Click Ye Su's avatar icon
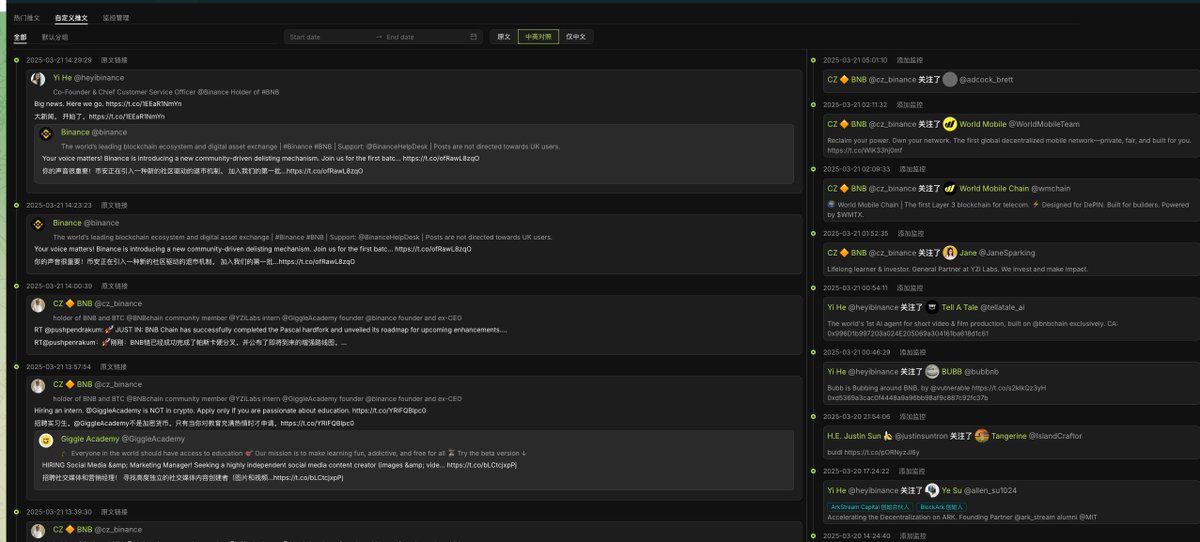This screenshot has height=542, width=1200. (x=932, y=490)
